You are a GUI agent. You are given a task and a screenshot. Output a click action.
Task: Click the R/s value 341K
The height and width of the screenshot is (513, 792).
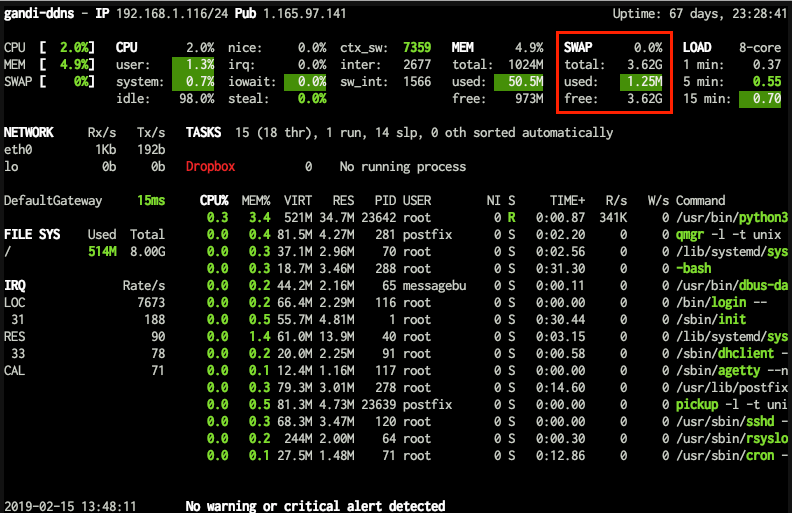pyautogui.click(x=613, y=218)
